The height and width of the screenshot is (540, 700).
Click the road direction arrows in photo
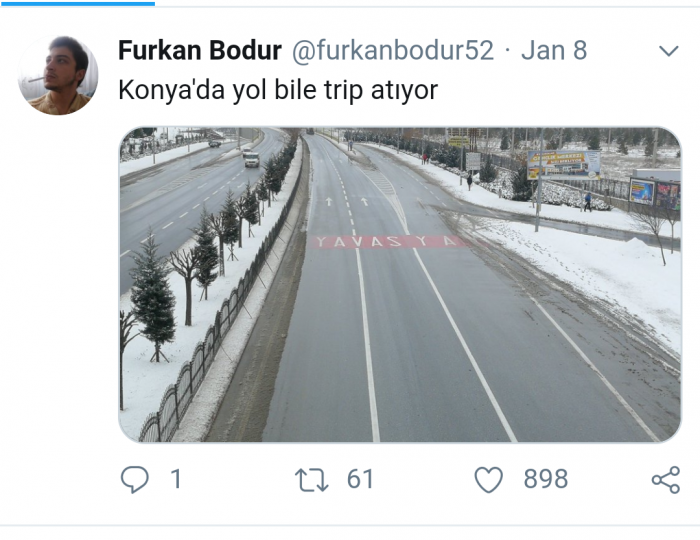(346, 202)
